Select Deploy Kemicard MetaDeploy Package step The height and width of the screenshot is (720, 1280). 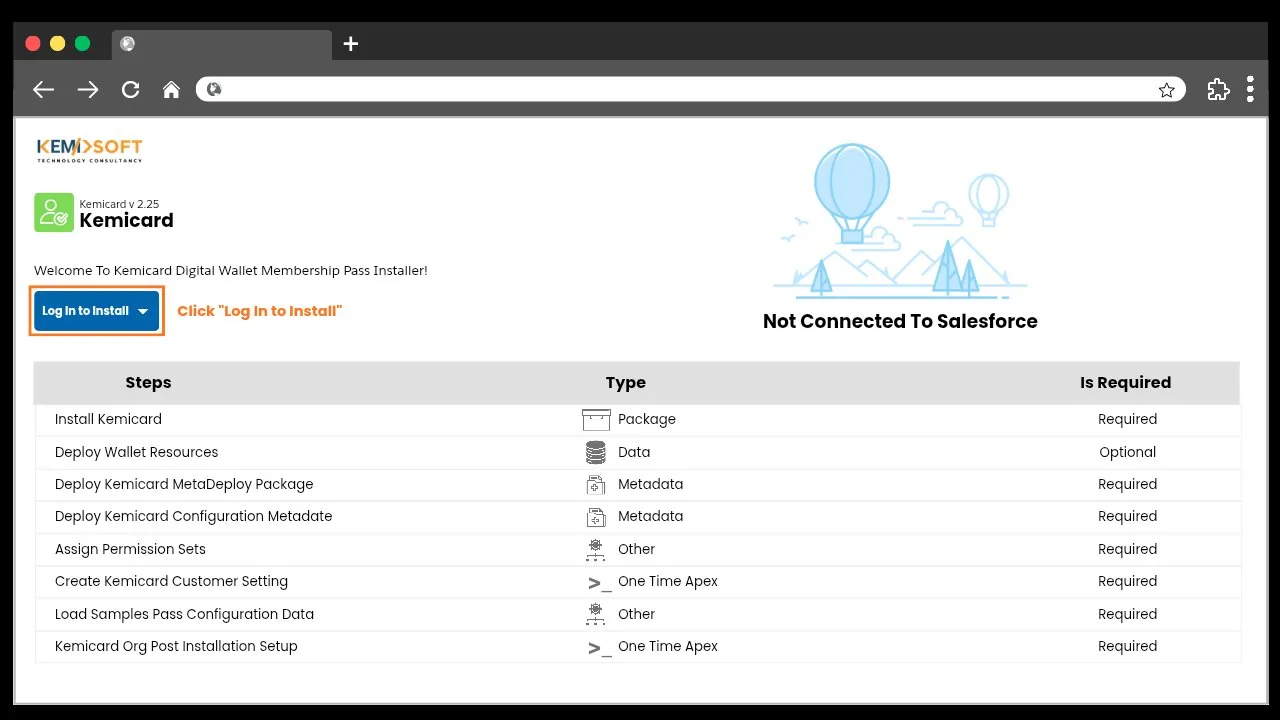184,484
